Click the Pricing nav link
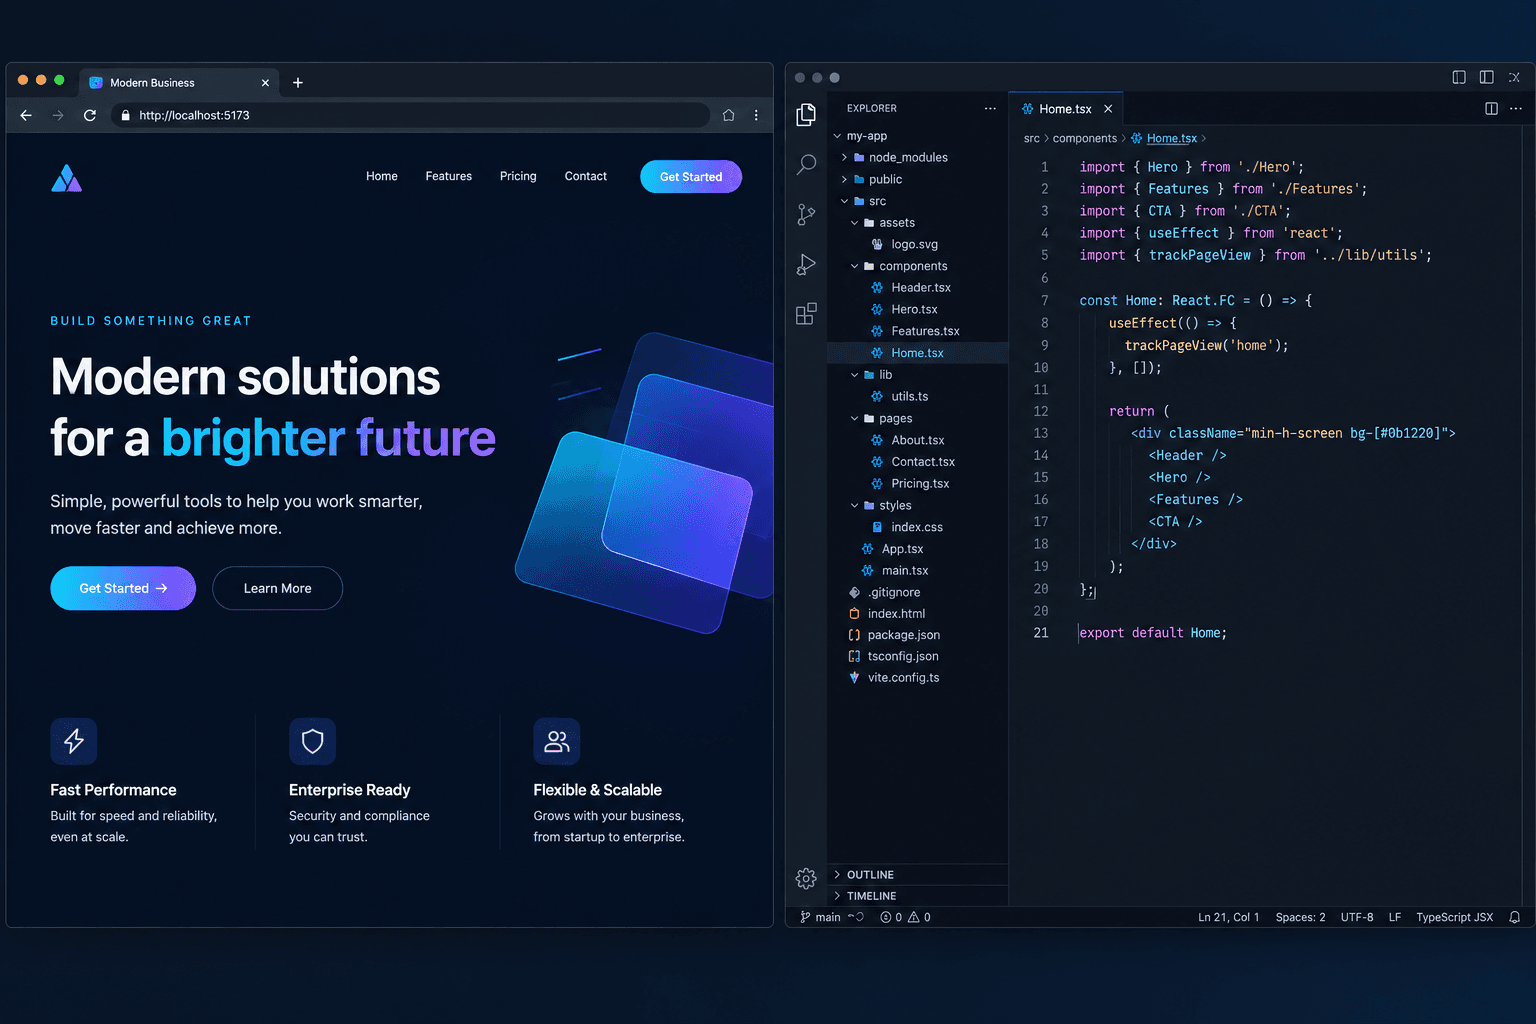The height and width of the screenshot is (1024, 1536). pyautogui.click(x=518, y=176)
